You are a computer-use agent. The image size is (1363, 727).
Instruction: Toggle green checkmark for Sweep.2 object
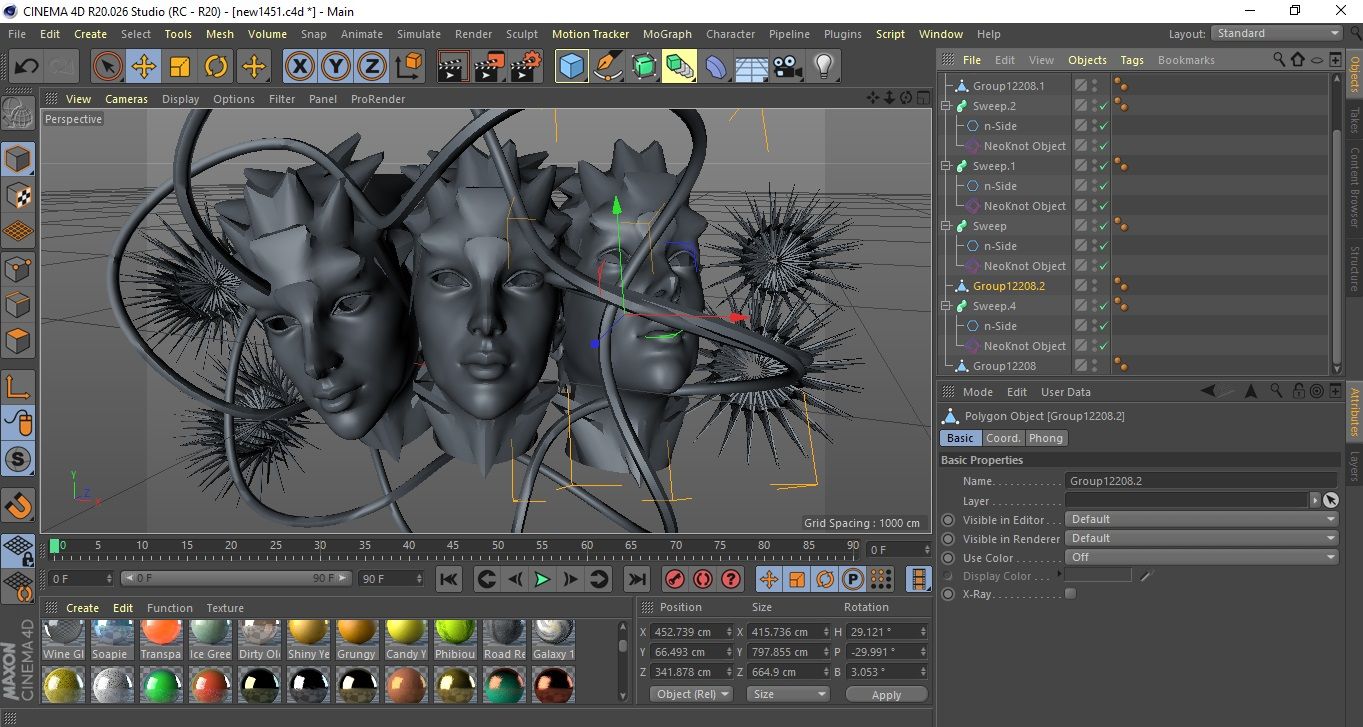point(1103,106)
